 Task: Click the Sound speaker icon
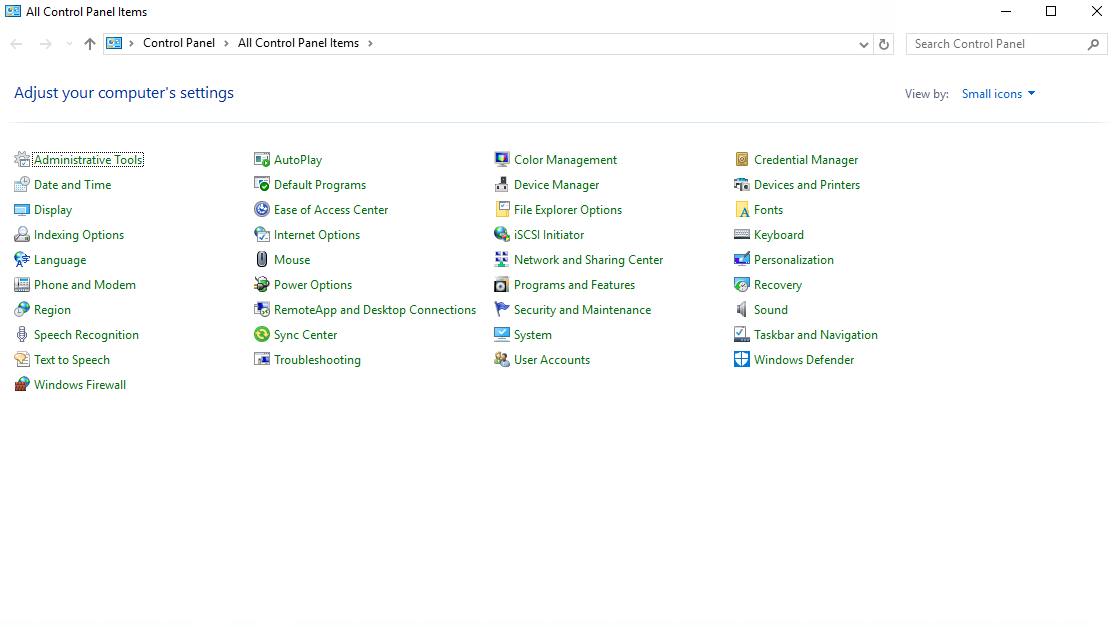point(742,310)
